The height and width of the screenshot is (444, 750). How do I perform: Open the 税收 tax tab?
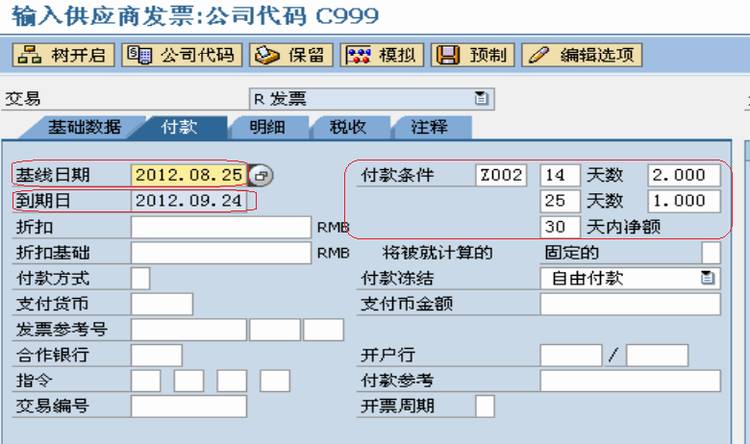point(348,127)
